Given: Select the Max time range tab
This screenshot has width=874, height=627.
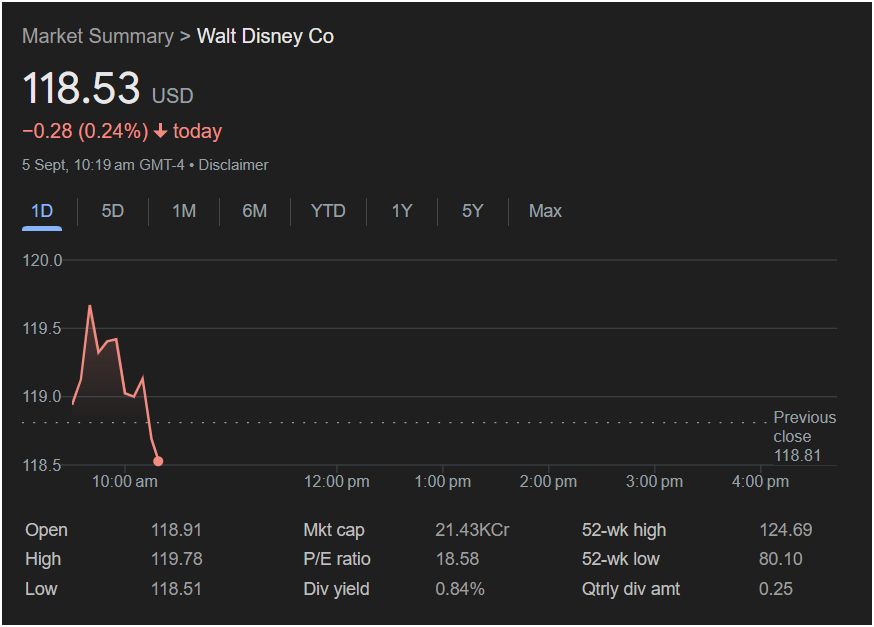Looking at the screenshot, I should (545, 211).
